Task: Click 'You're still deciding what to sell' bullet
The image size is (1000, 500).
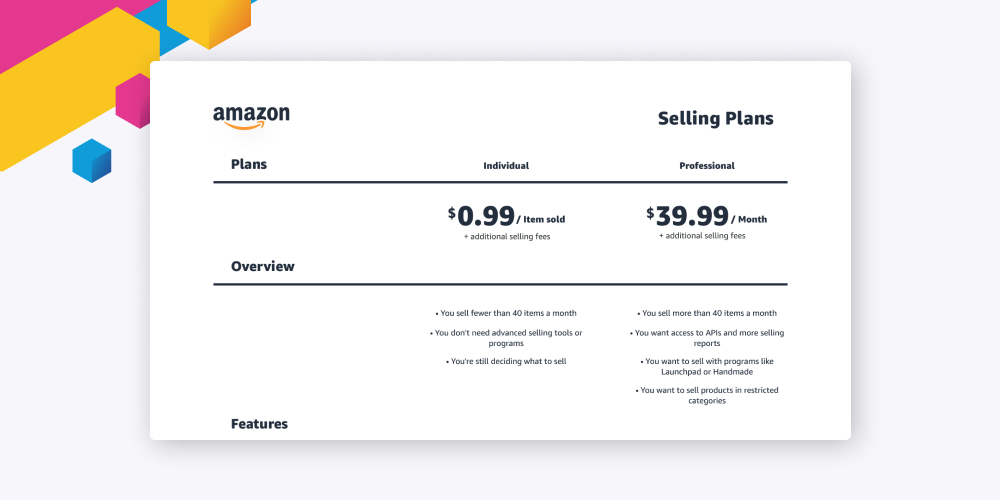Action: (506, 361)
